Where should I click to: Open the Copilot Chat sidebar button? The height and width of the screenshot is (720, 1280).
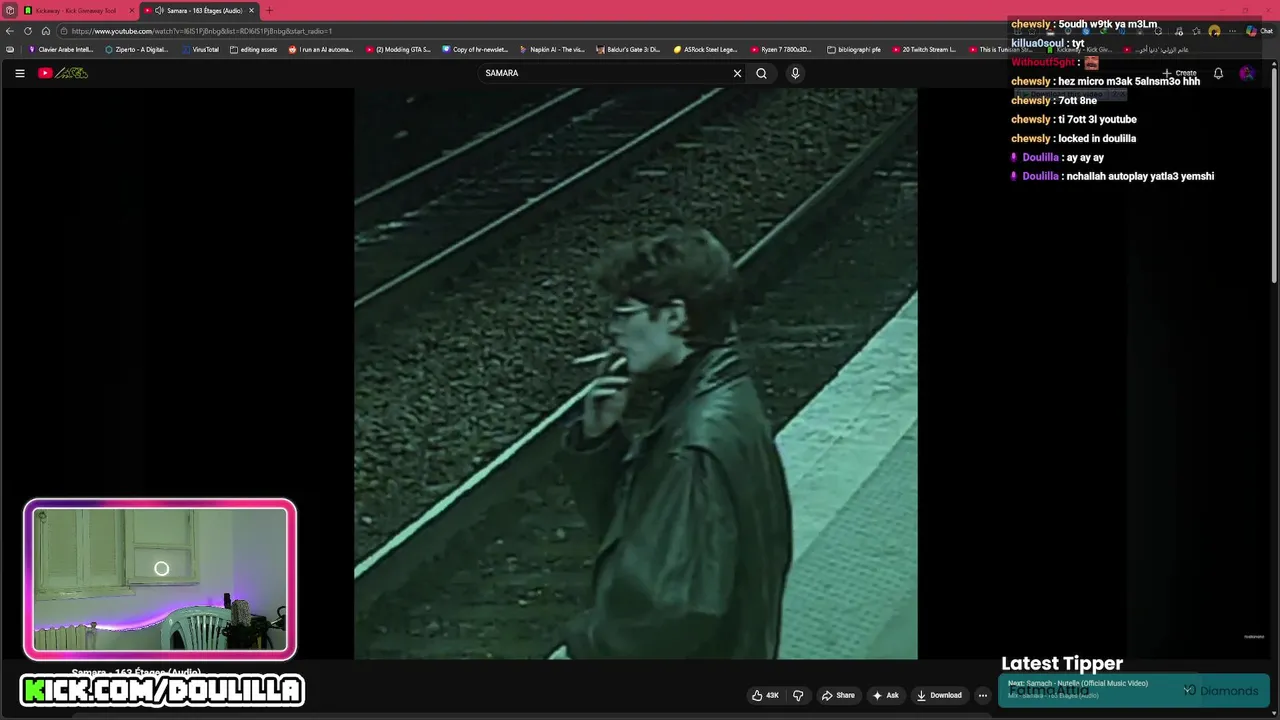coord(1258,31)
